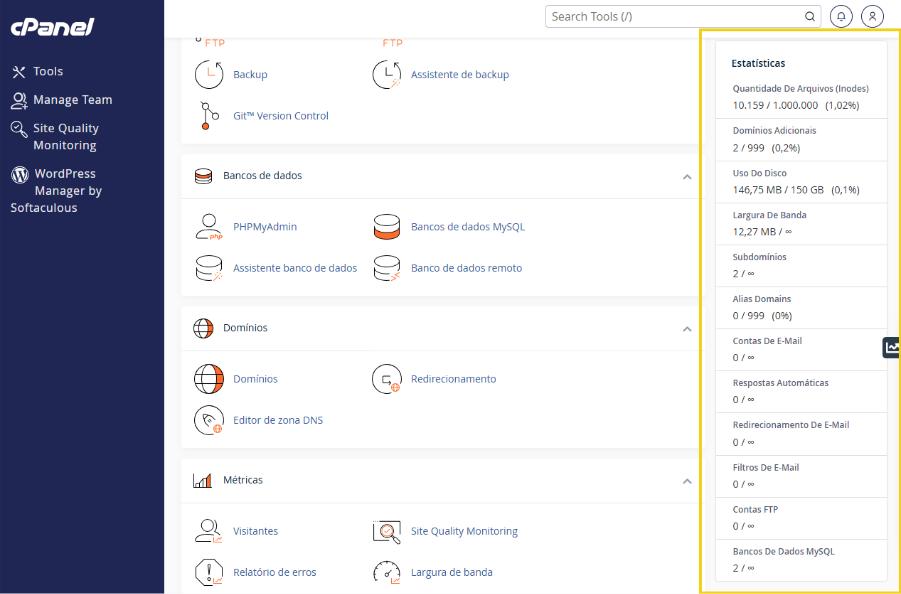Click the Git Version Control branch icon
The image size is (901, 594).
pos(209,115)
